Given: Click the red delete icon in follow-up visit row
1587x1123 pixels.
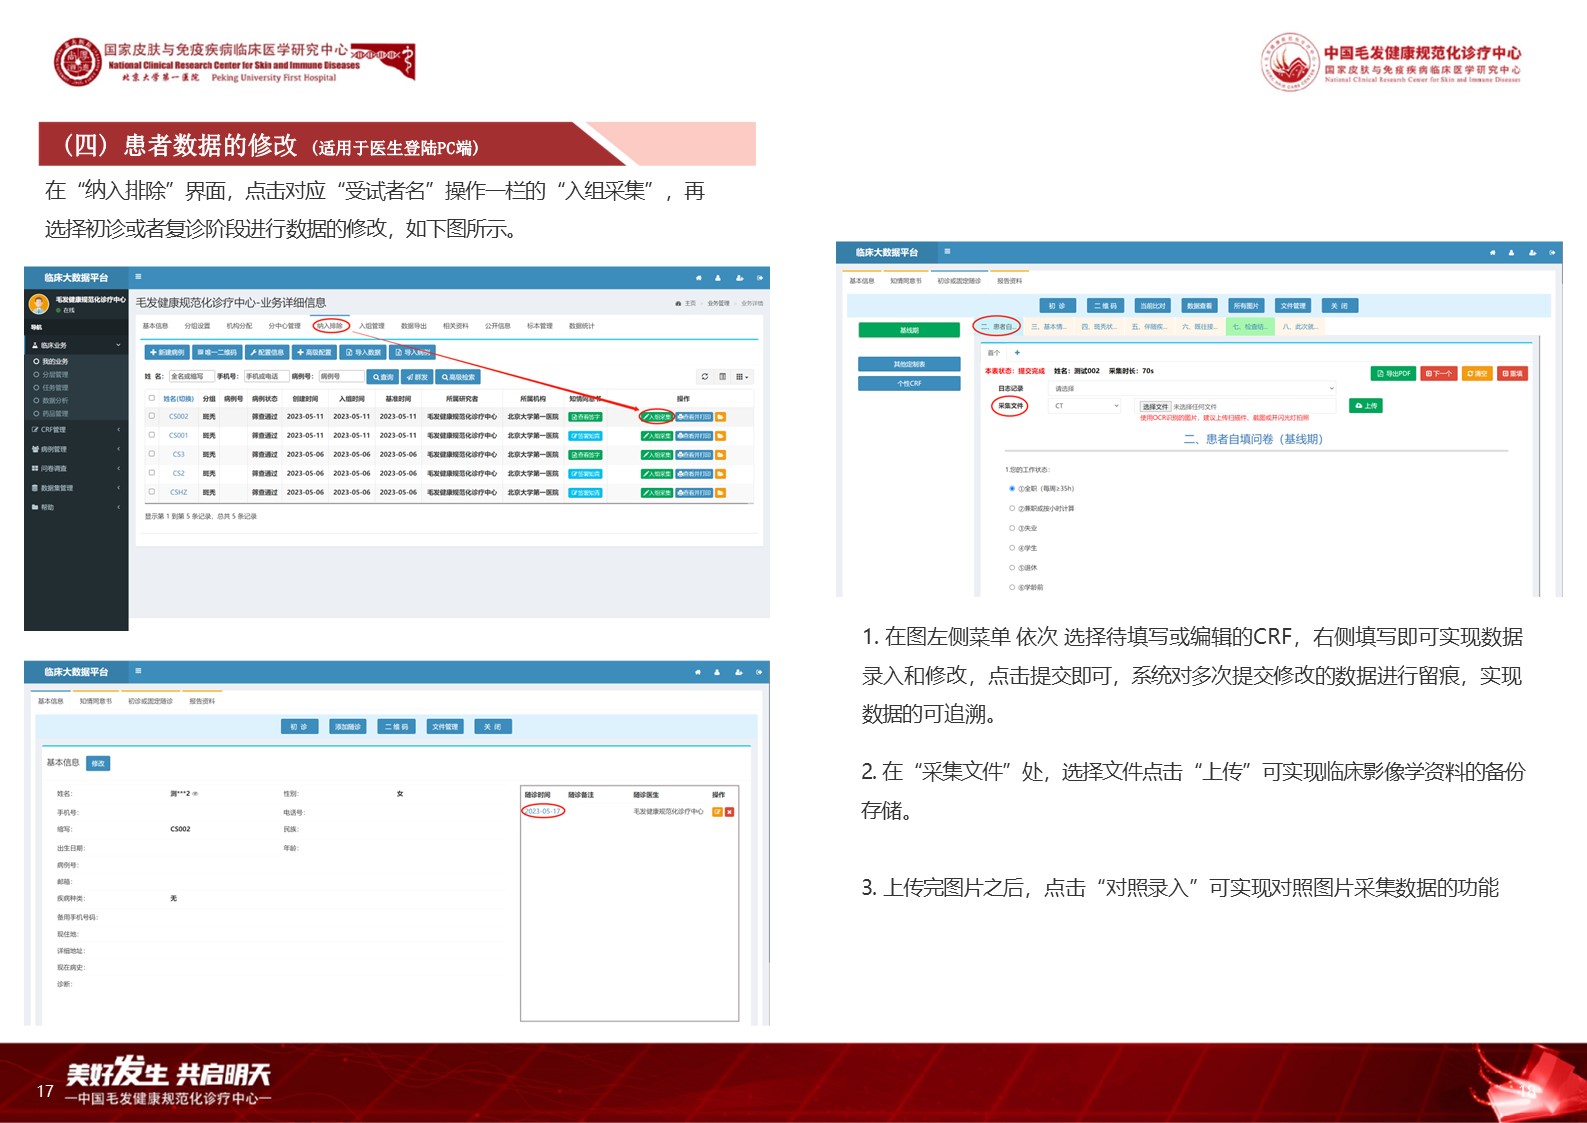Looking at the screenshot, I should coord(730,812).
